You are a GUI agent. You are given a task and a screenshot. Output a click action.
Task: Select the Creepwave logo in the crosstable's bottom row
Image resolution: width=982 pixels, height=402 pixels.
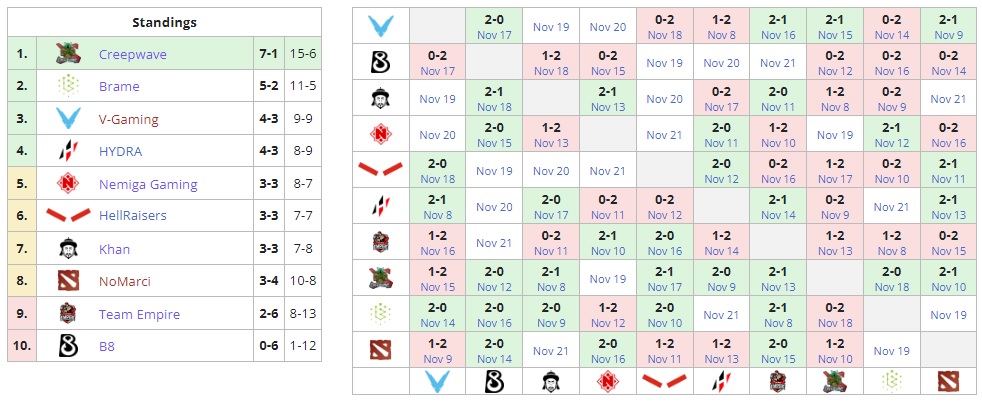pos(834,381)
